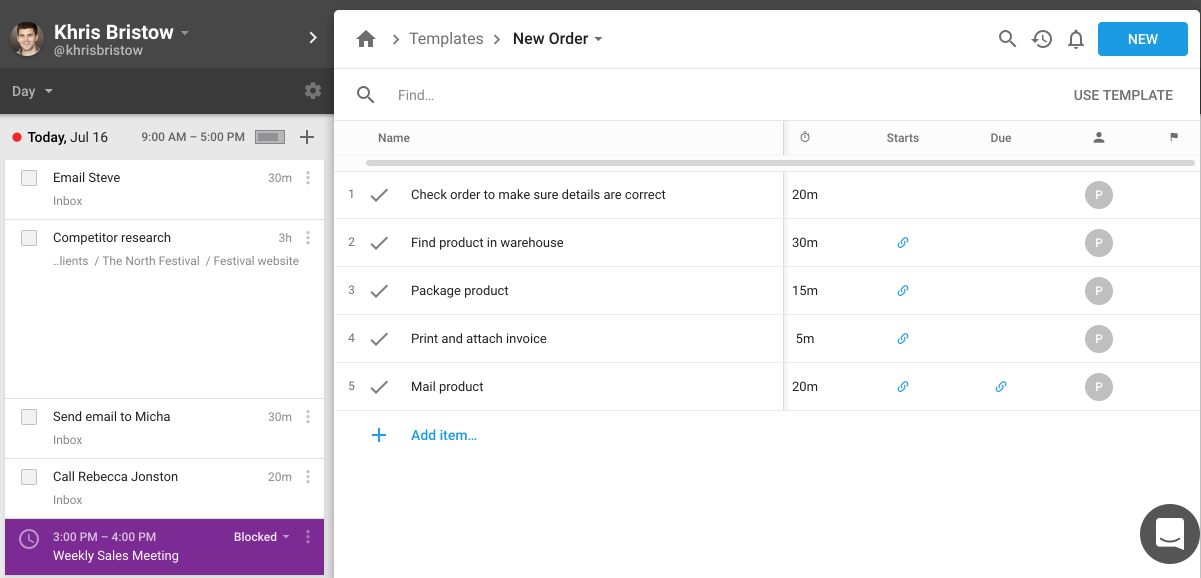The height and width of the screenshot is (578, 1201).
Task: Open the New Order breadcrumb menu
Action: pos(558,39)
